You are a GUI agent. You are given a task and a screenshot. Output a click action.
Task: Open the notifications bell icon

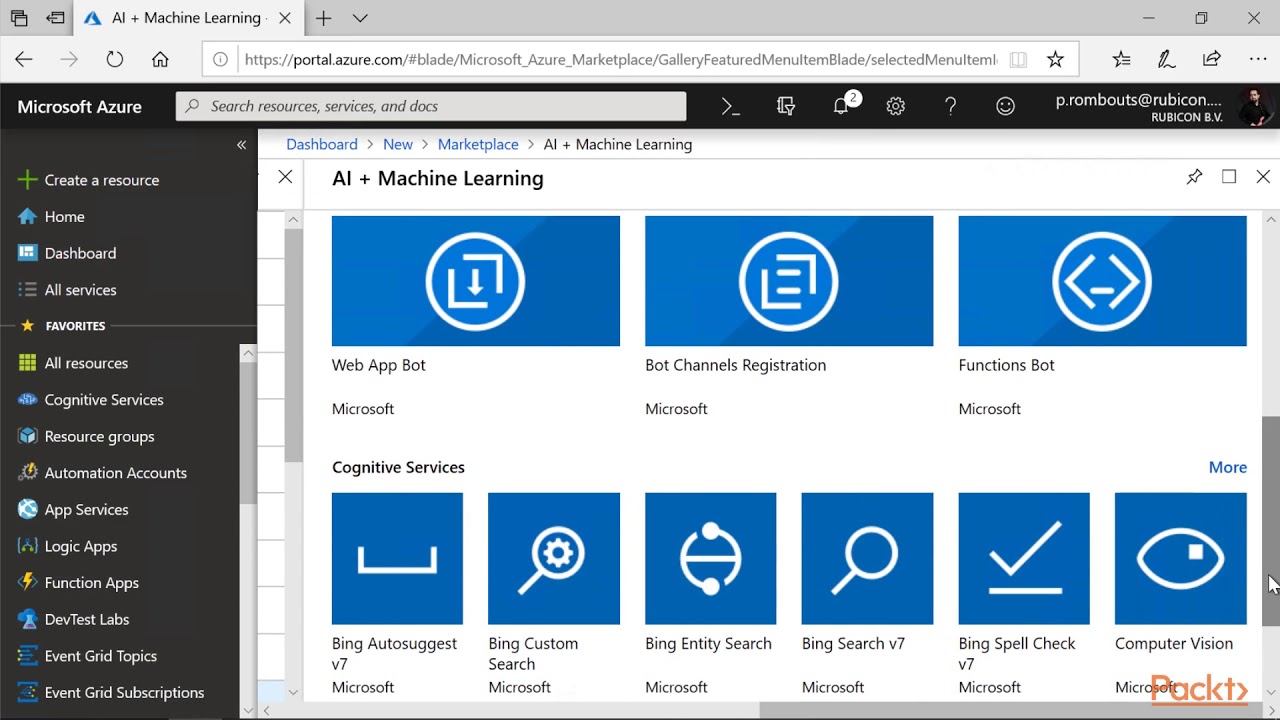pos(841,106)
